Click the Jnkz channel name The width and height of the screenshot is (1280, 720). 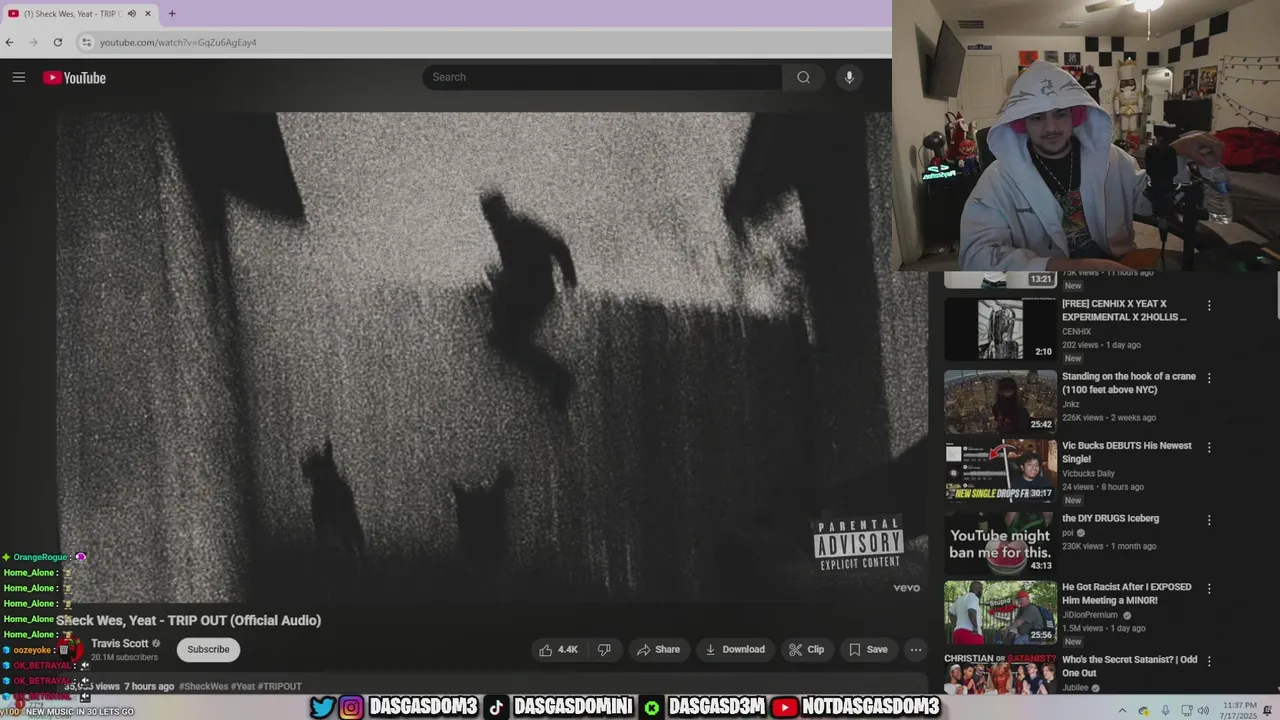click(x=1071, y=403)
